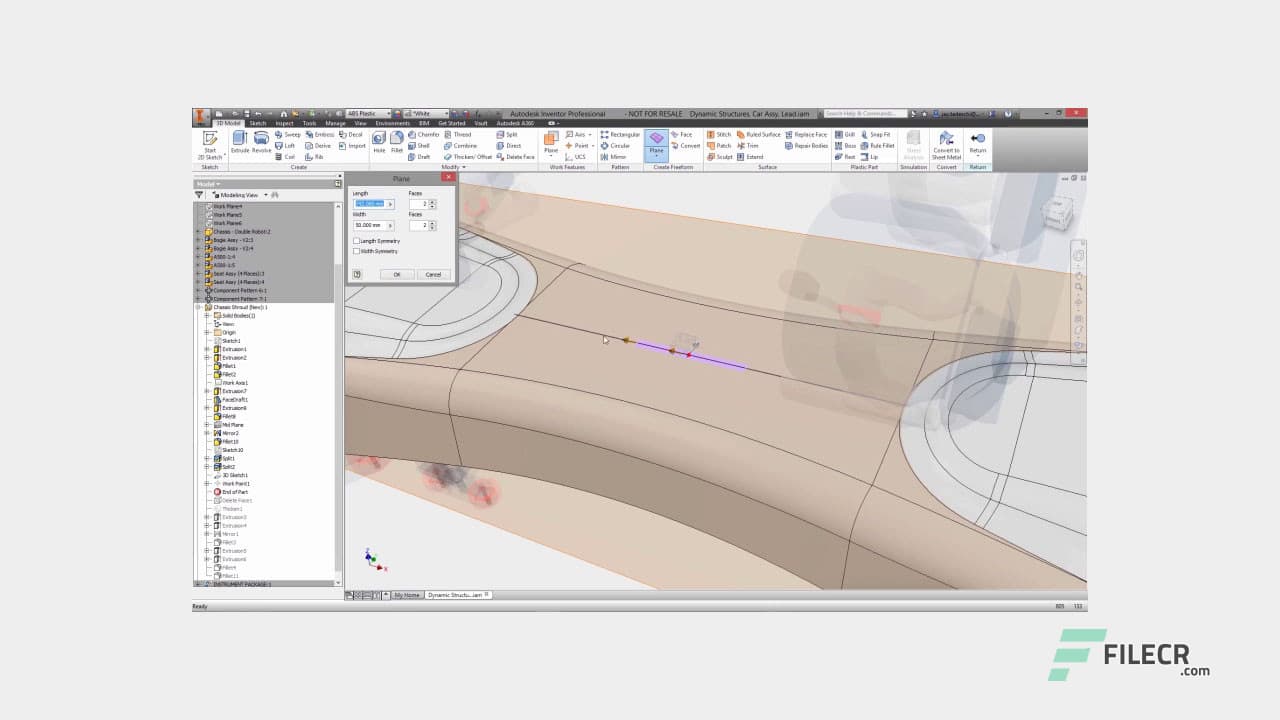Enable the Width Symmetry checkbox
The image size is (1280, 720).
(357, 251)
